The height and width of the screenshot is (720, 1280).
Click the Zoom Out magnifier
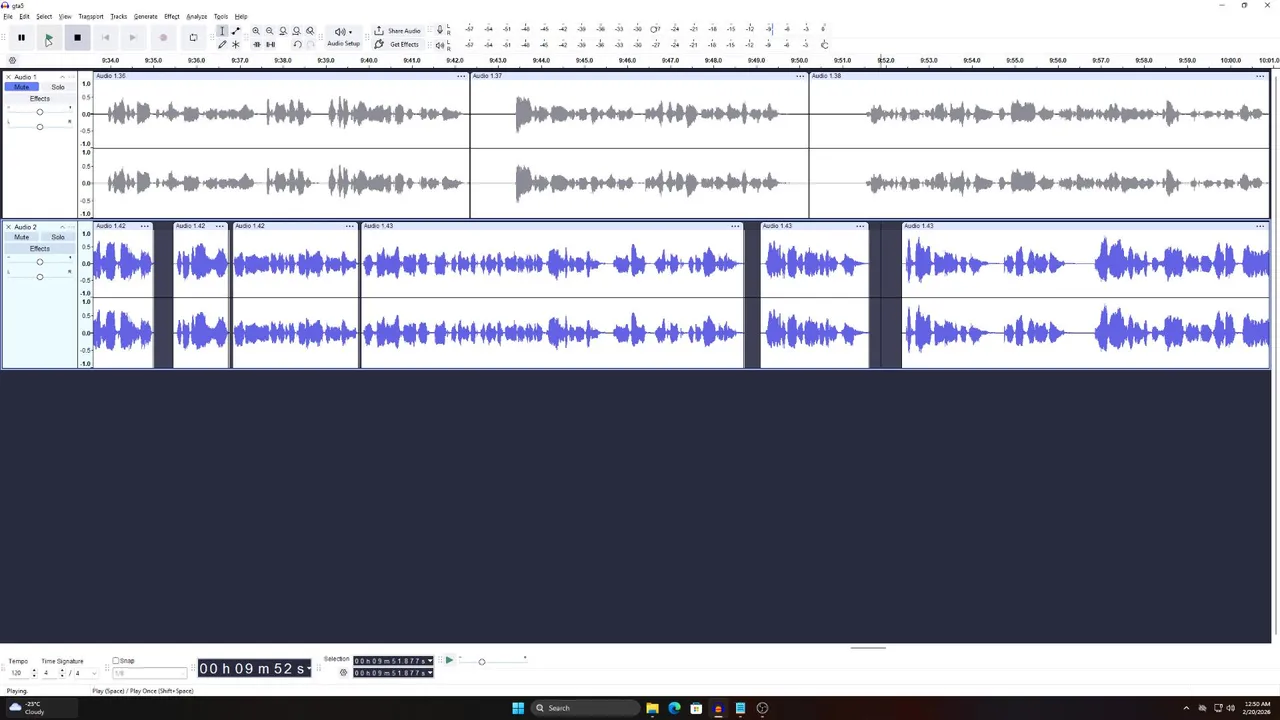269,31
